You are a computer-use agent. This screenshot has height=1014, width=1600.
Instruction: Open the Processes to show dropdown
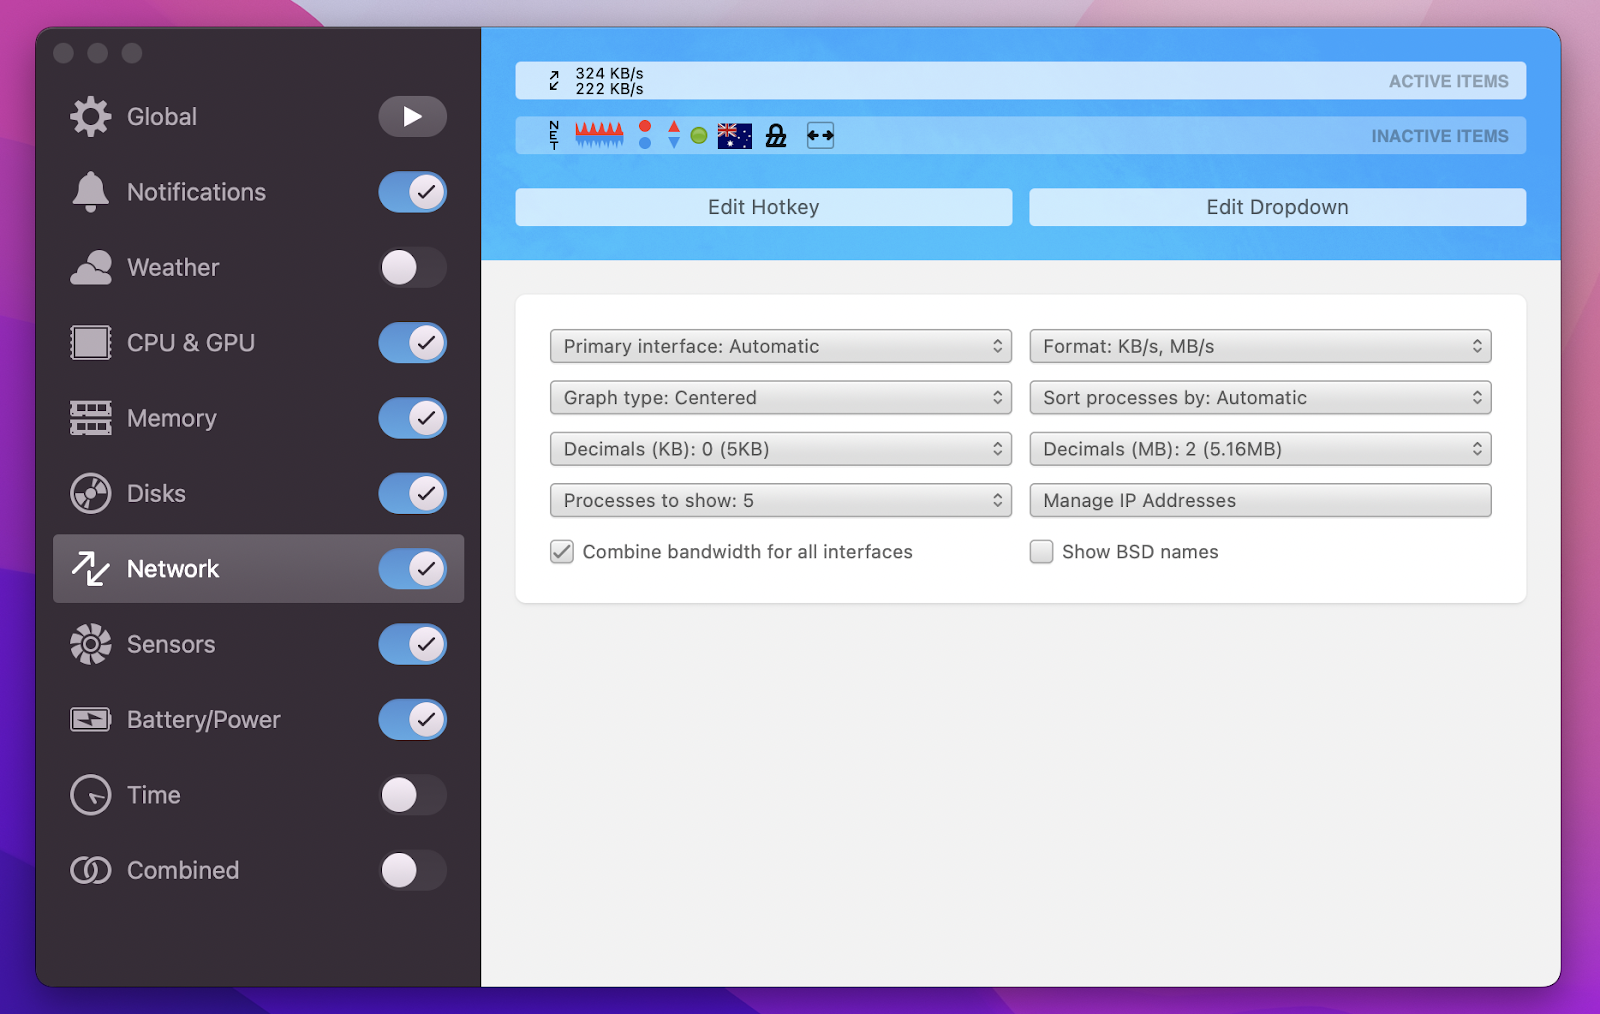coord(781,500)
